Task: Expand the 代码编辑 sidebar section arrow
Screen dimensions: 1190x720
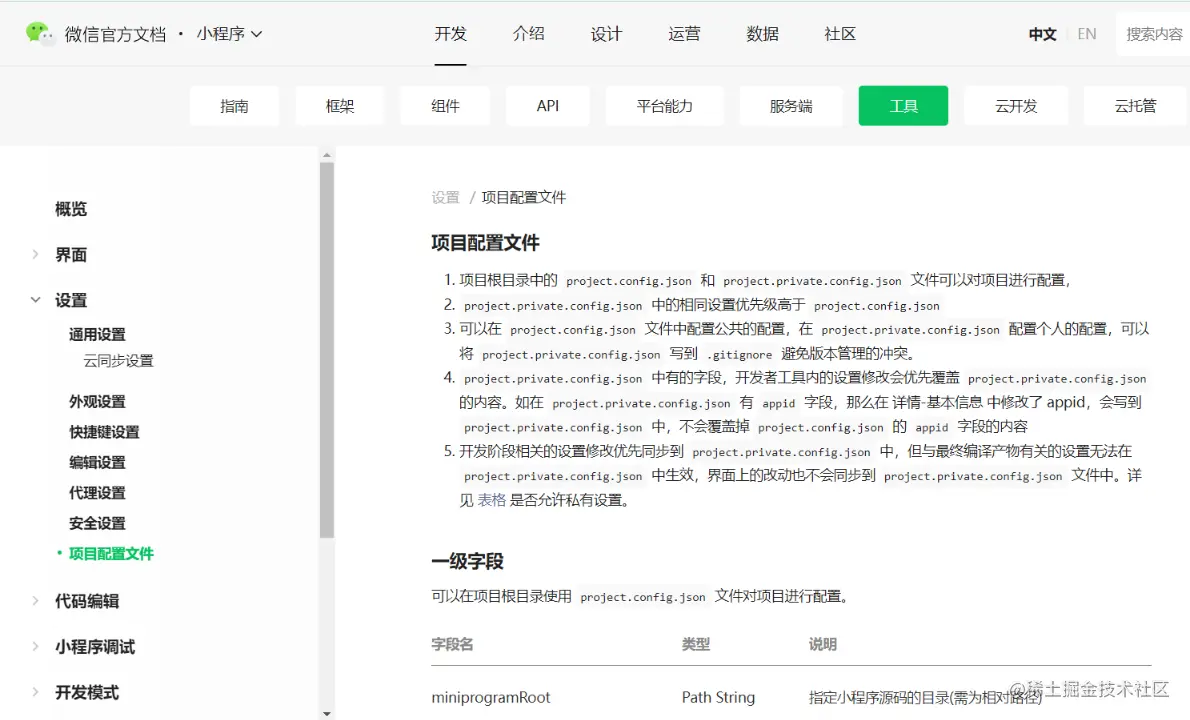Action: tap(35, 601)
